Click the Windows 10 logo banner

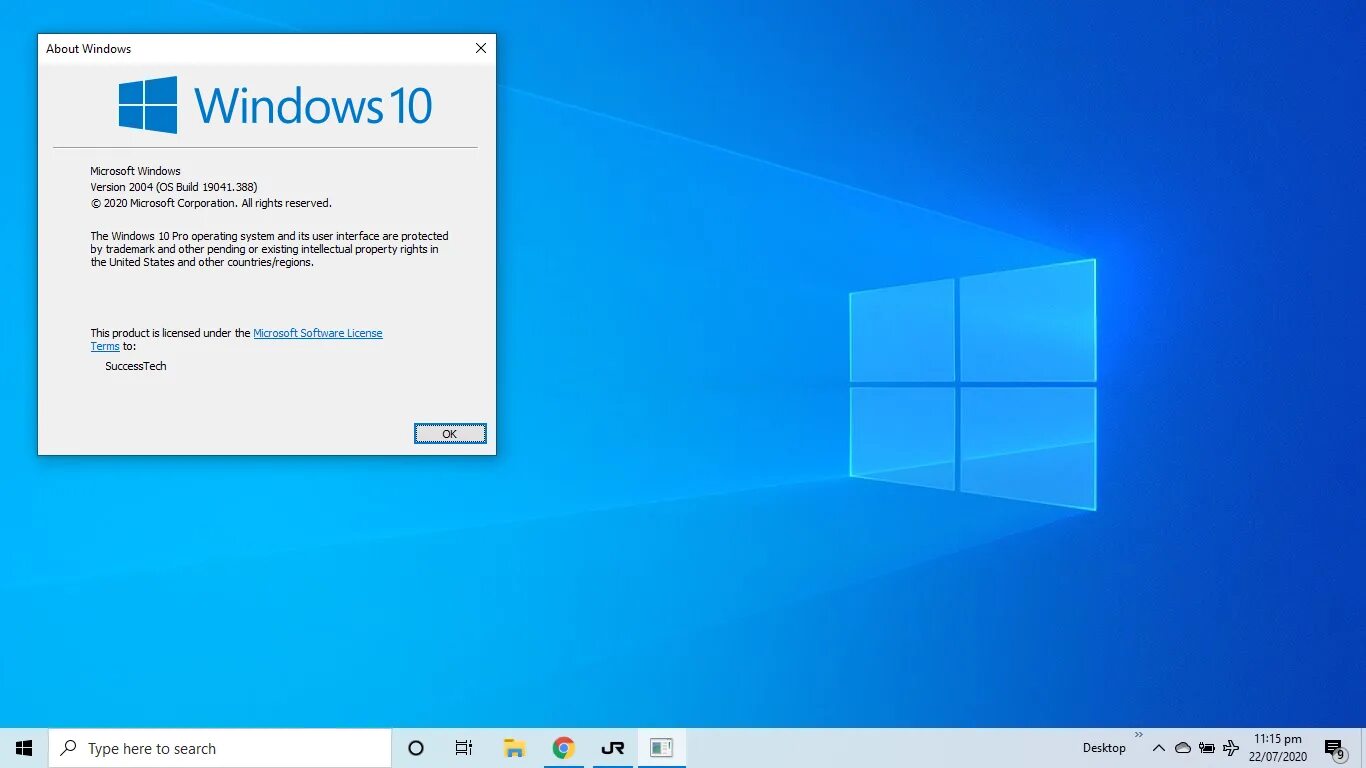tap(275, 105)
